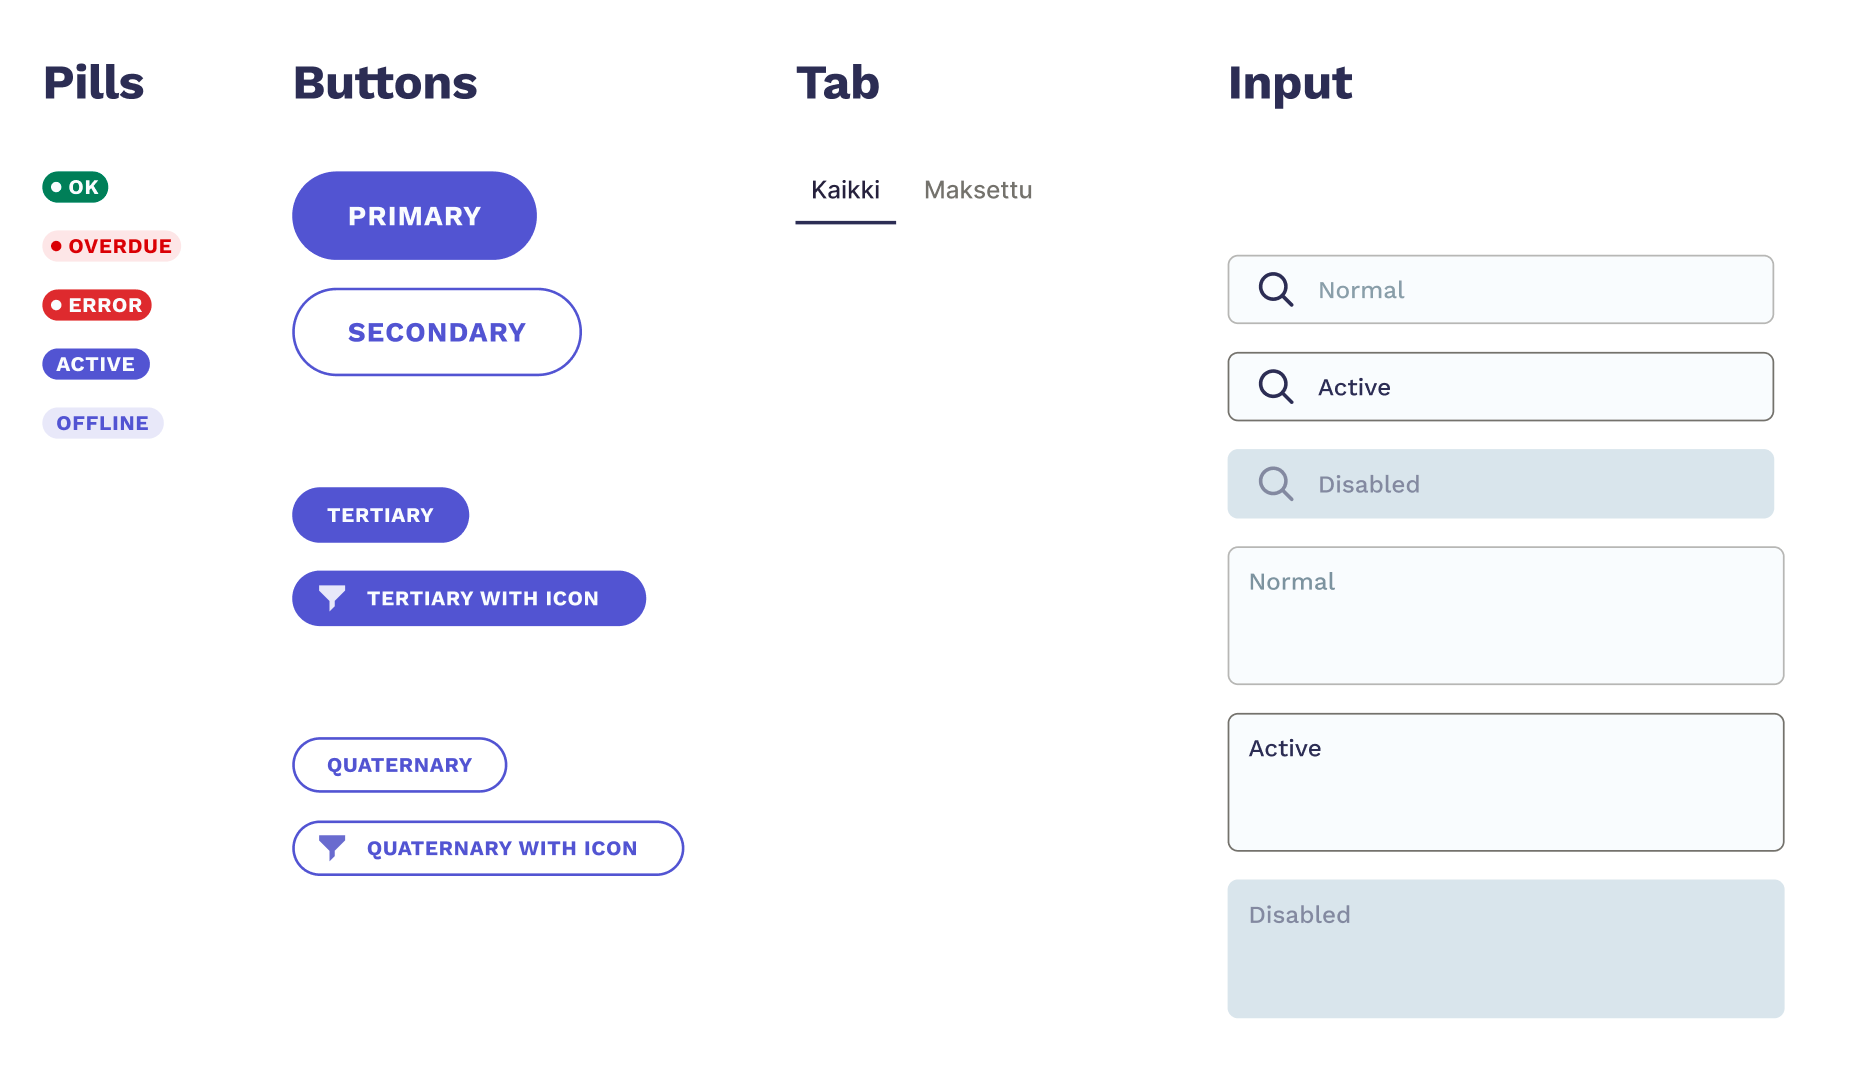This screenshot has height=1080, width=1850.
Task: Click the filter icon on Quaternary With Icon
Action: 332,848
